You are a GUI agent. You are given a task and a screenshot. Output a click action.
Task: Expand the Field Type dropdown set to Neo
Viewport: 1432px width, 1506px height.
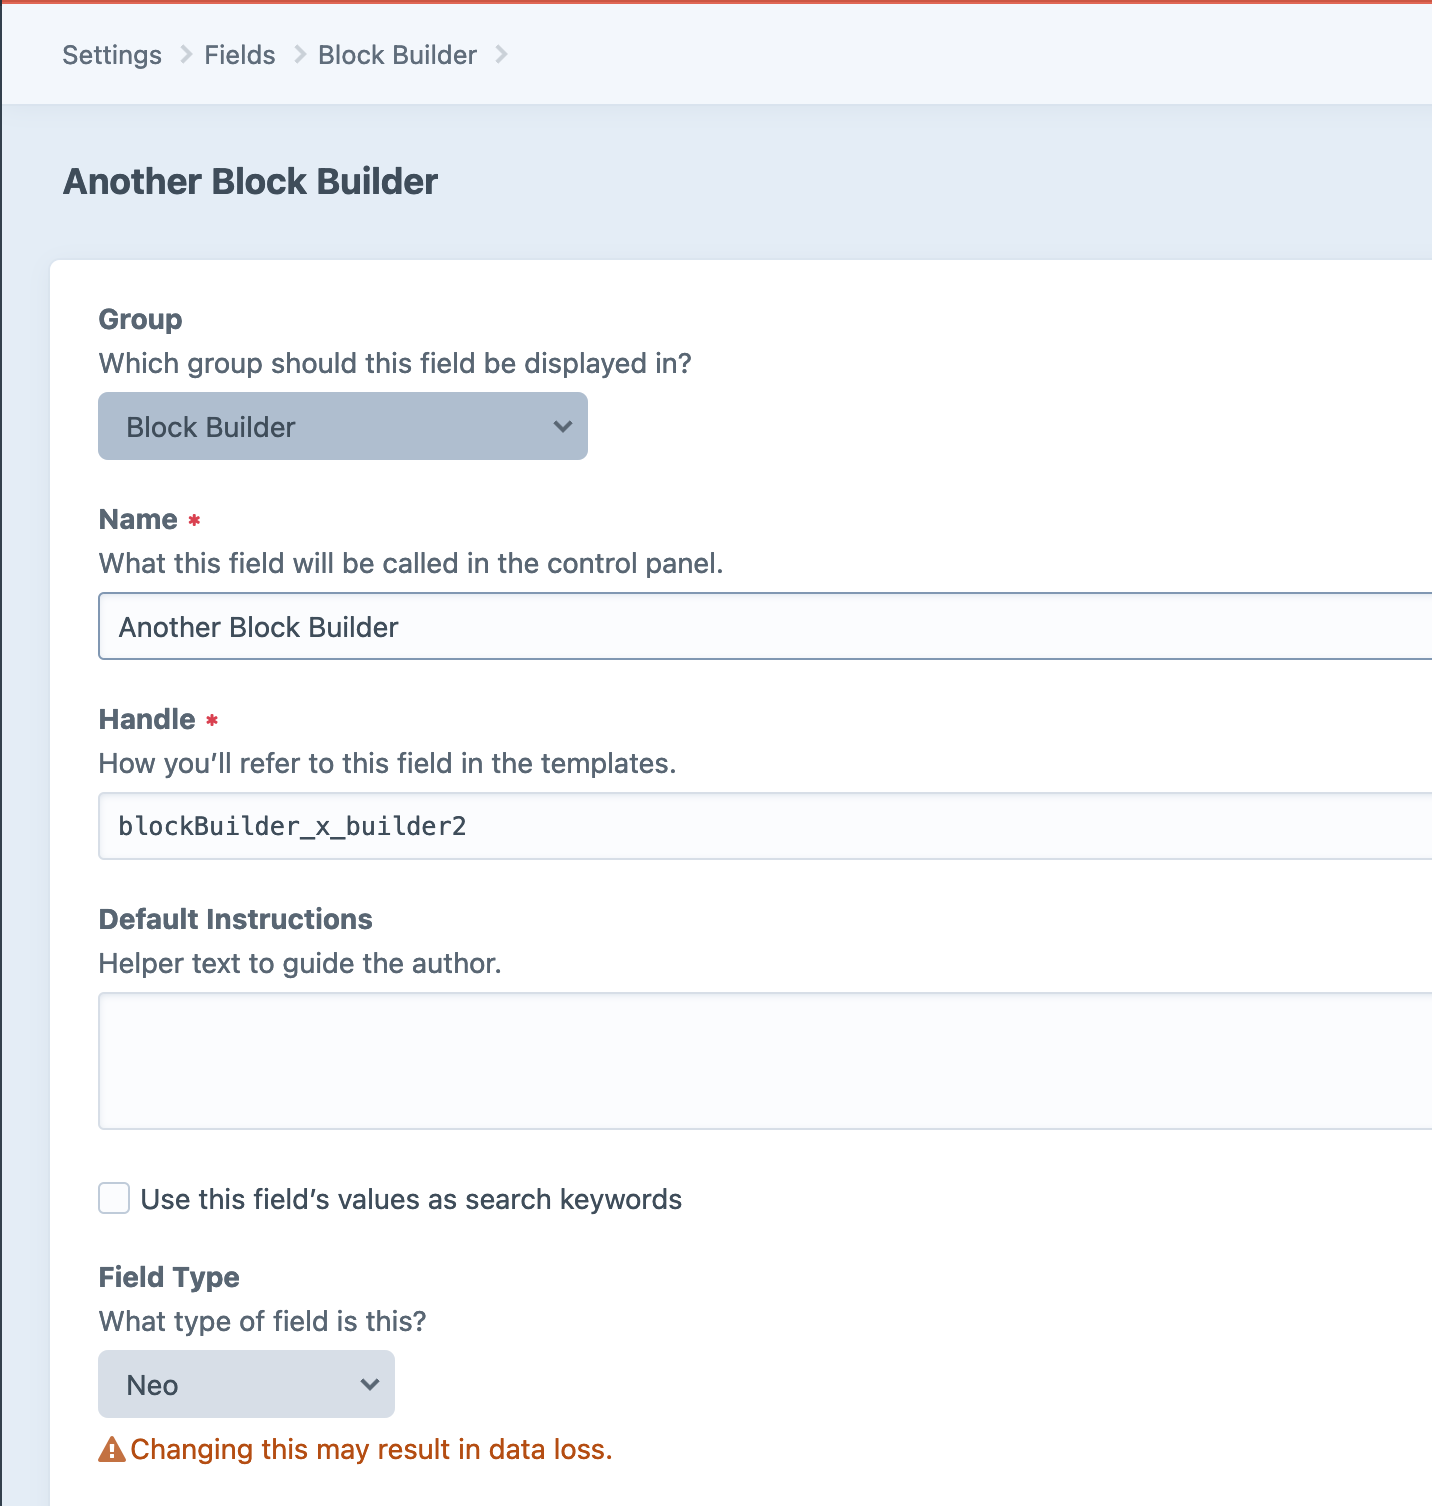pos(246,1384)
